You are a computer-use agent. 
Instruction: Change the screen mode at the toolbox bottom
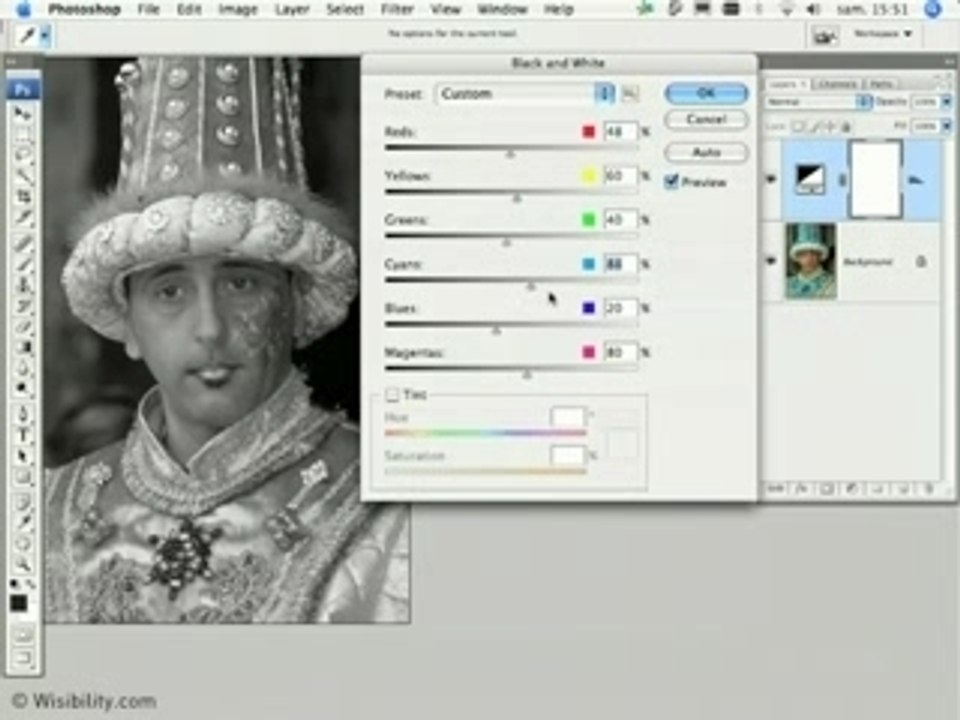[23, 659]
